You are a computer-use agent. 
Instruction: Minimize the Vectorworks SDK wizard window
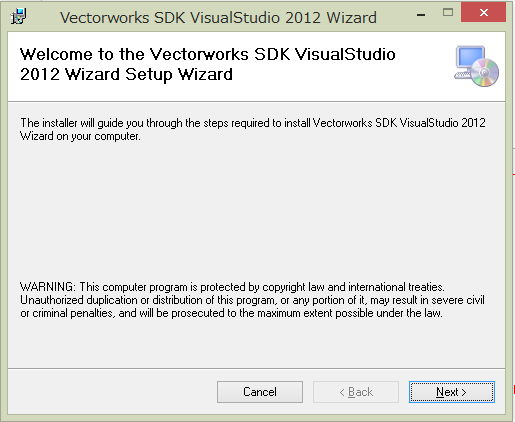click(421, 15)
